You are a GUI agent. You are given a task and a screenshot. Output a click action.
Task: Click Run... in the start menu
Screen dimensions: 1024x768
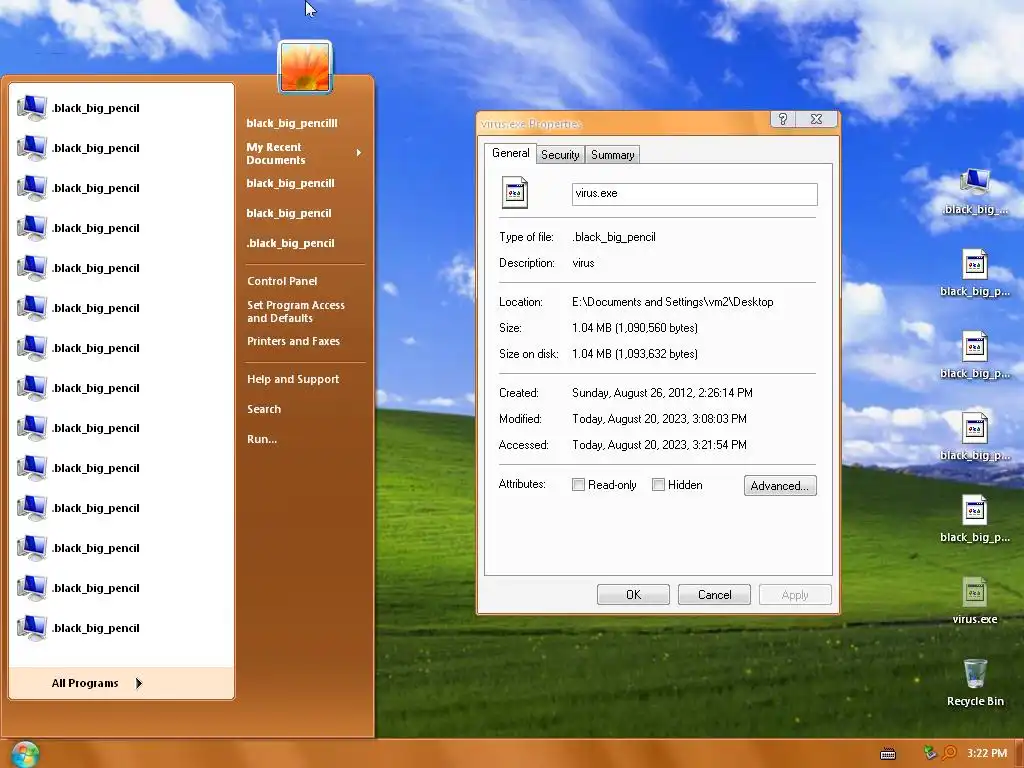click(262, 439)
